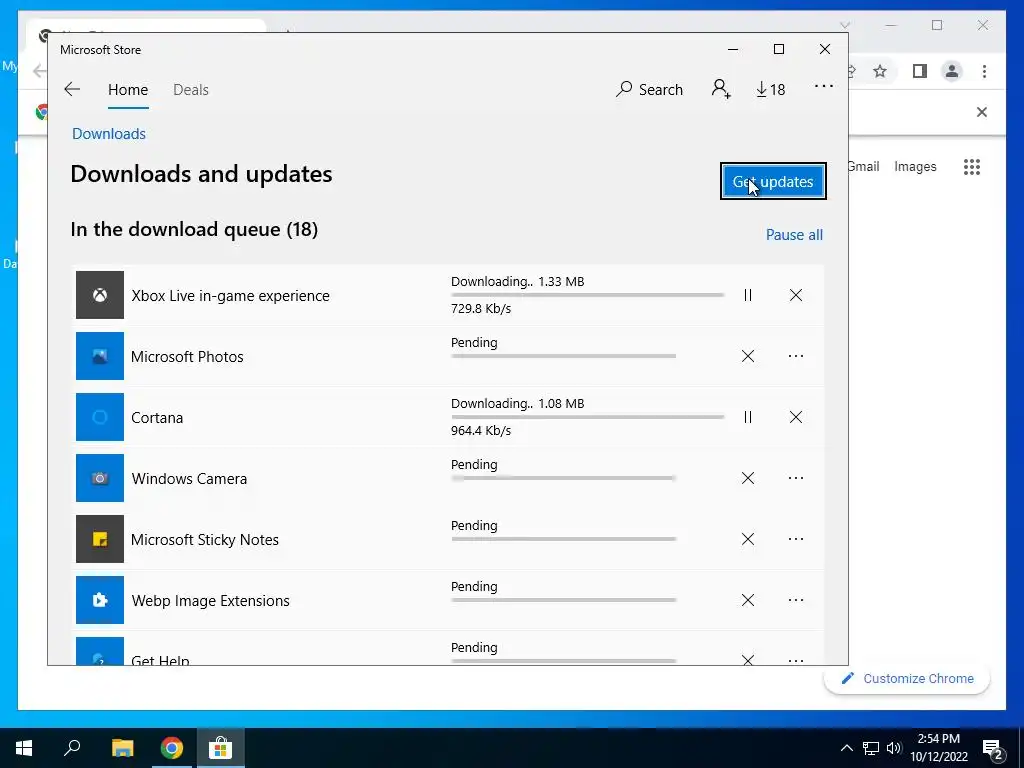Open the Webp Image Extensions app icon
The width and height of the screenshot is (1024, 768).
100,600
